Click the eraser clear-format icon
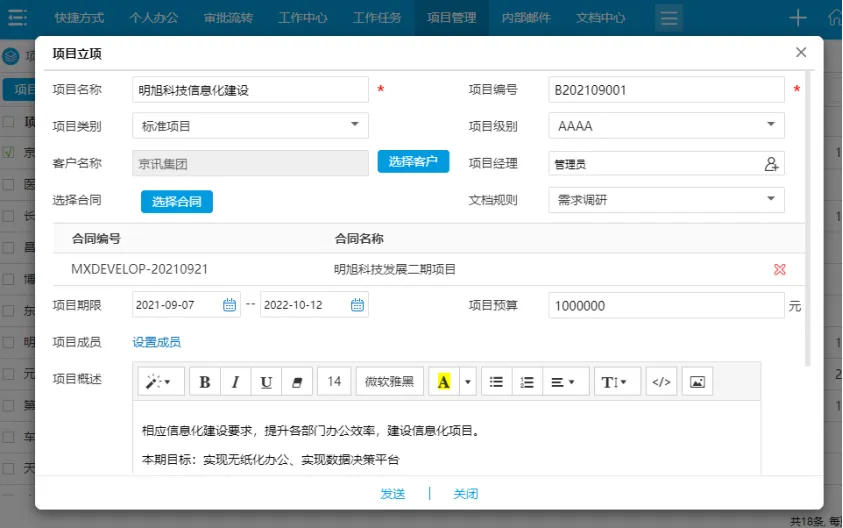843x528 pixels. [296, 382]
